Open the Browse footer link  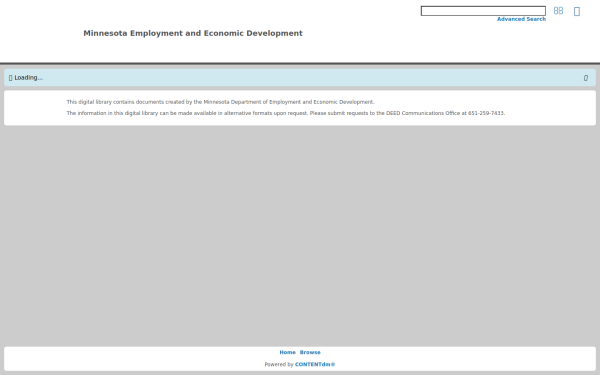pyautogui.click(x=310, y=352)
